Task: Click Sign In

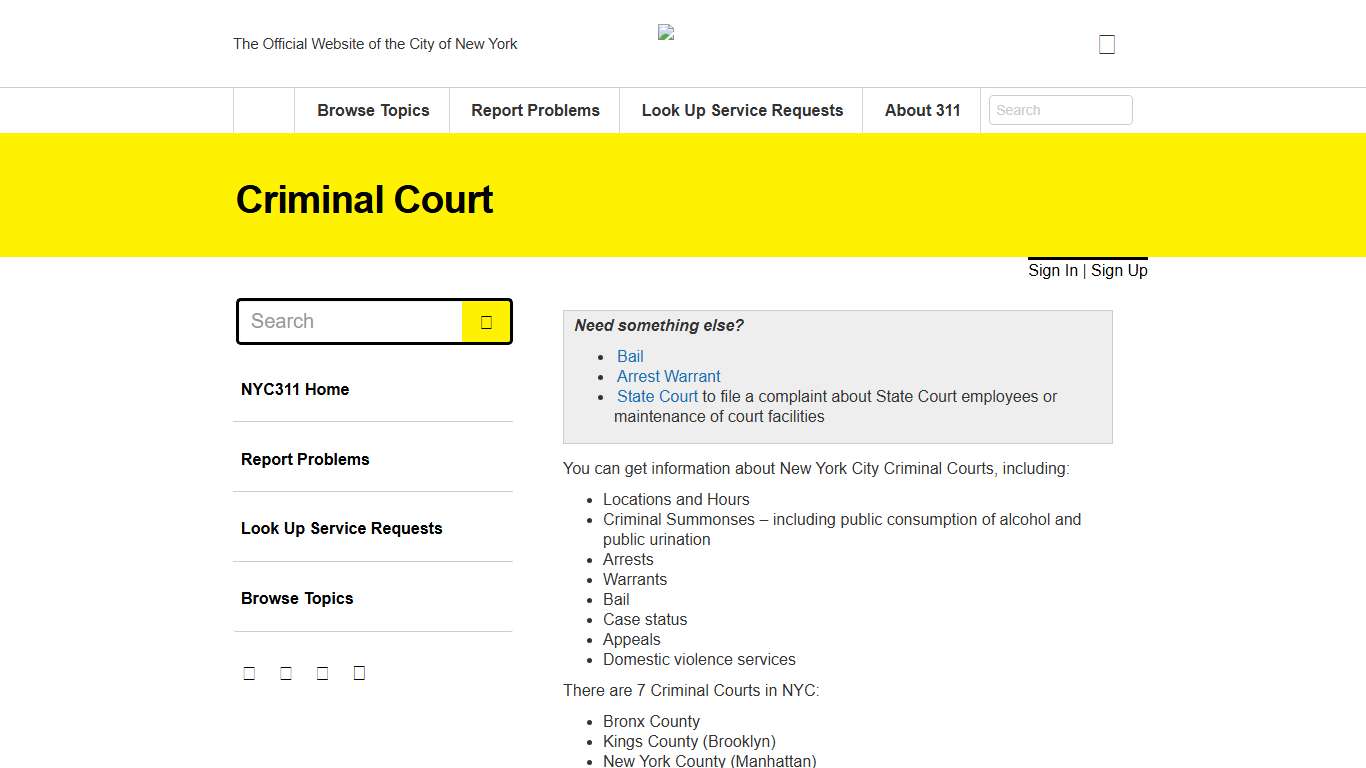Action: point(1052,270)
